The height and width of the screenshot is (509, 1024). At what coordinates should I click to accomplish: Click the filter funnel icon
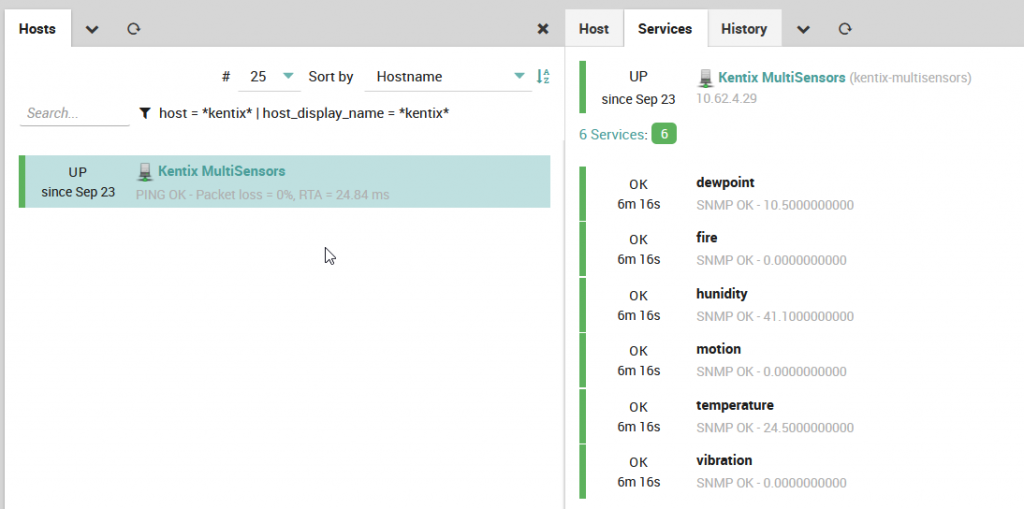coord(145,113)
